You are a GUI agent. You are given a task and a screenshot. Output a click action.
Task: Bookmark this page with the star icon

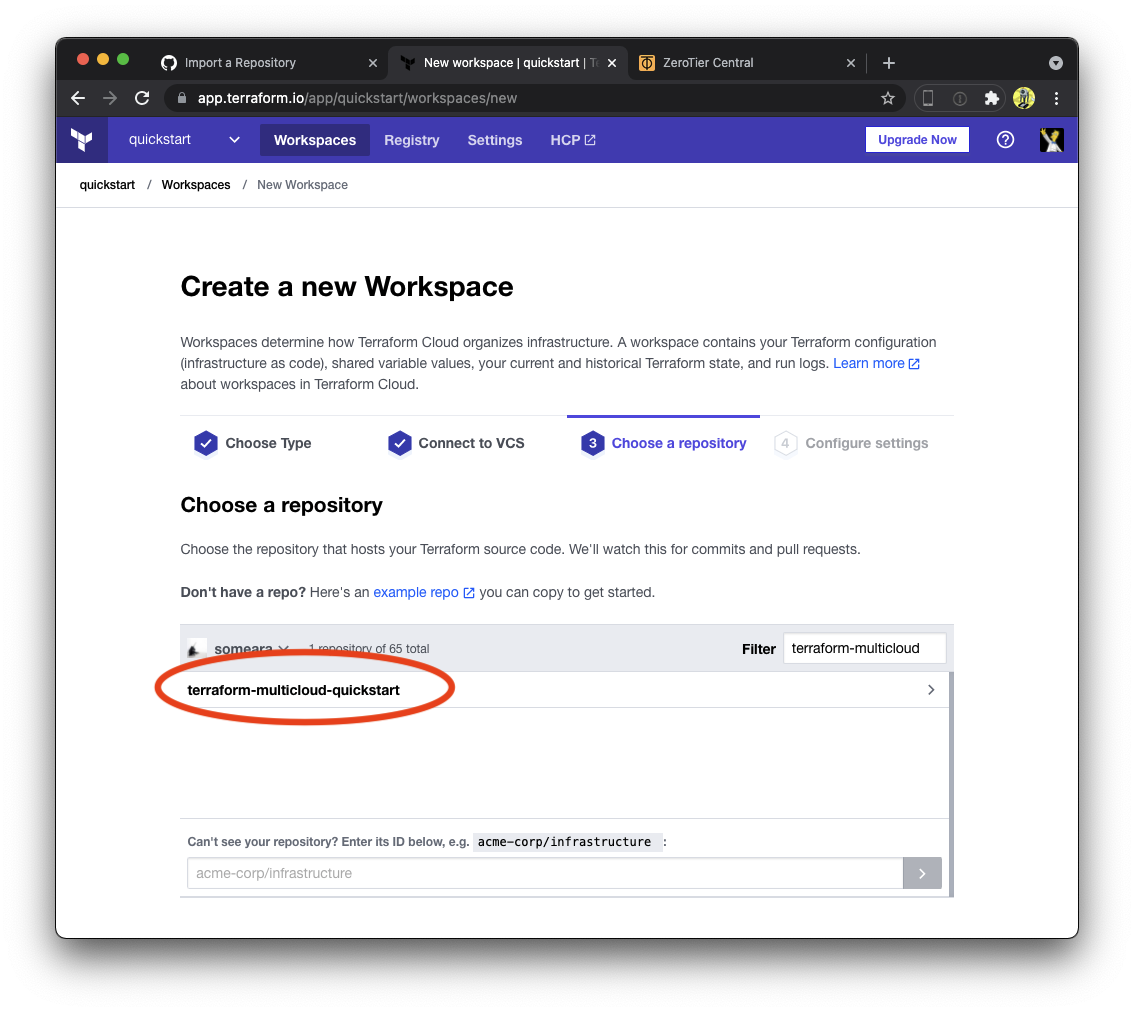tap(887, 98)
